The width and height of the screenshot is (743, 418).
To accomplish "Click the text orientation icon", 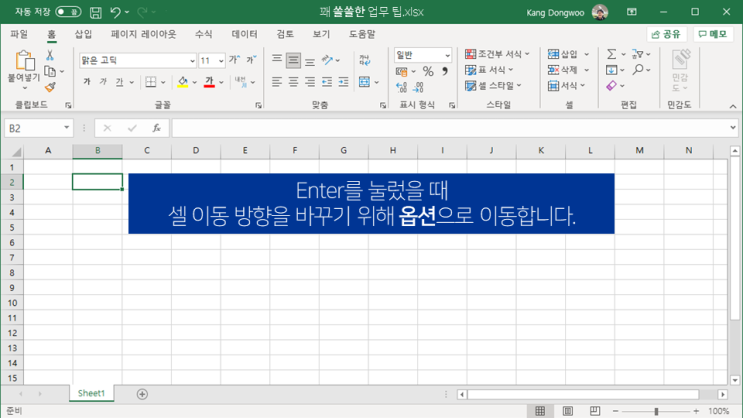I will [x=327, y=60].
